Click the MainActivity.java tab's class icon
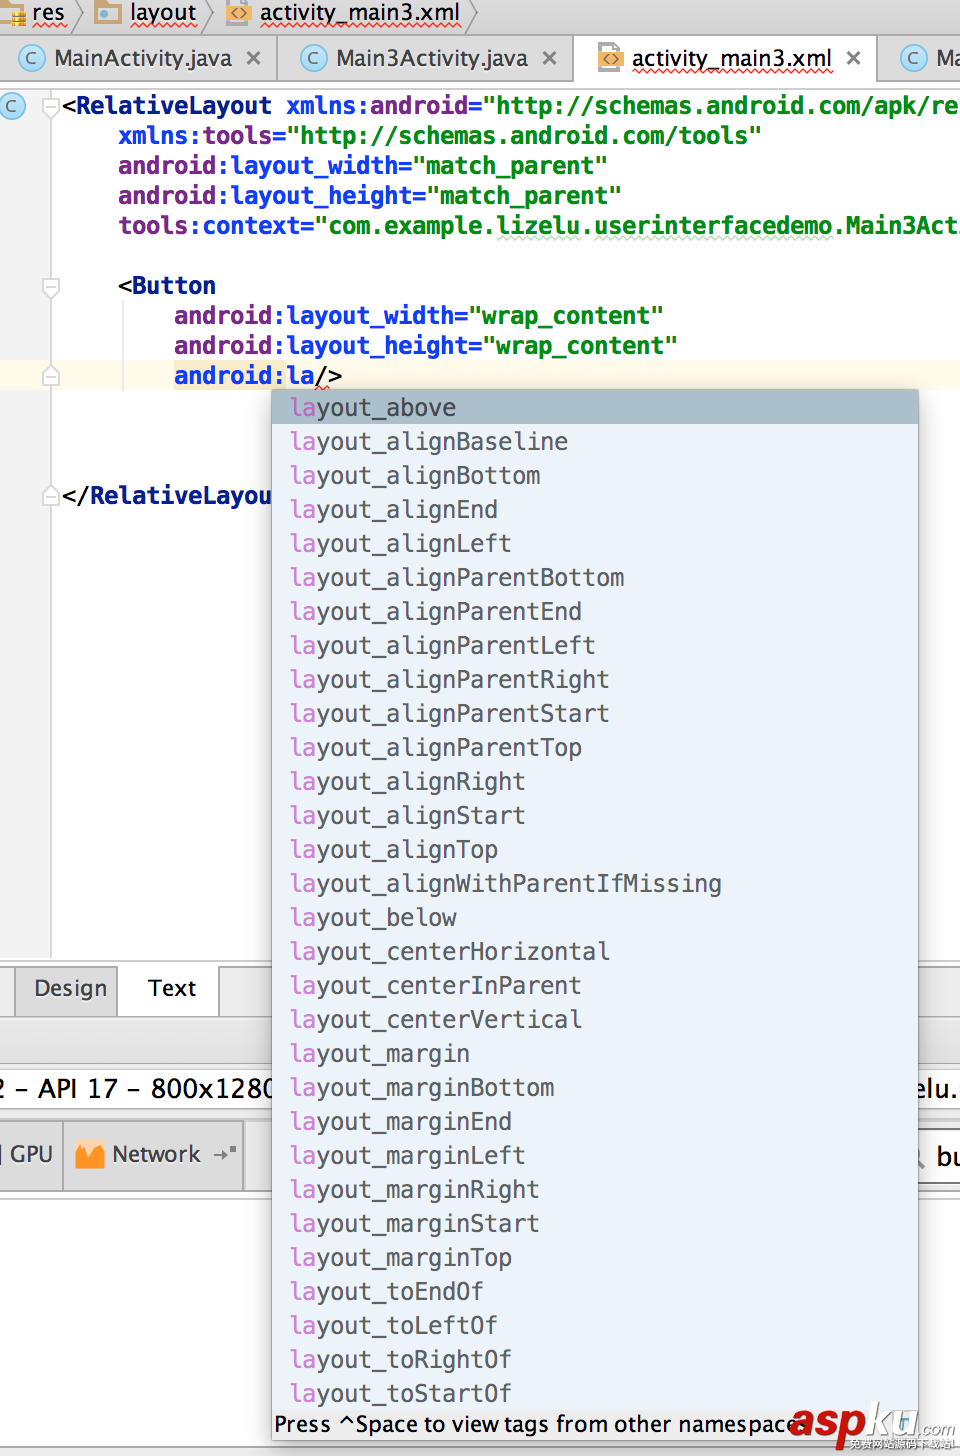The image size is (960, 1456). (32, 59)
